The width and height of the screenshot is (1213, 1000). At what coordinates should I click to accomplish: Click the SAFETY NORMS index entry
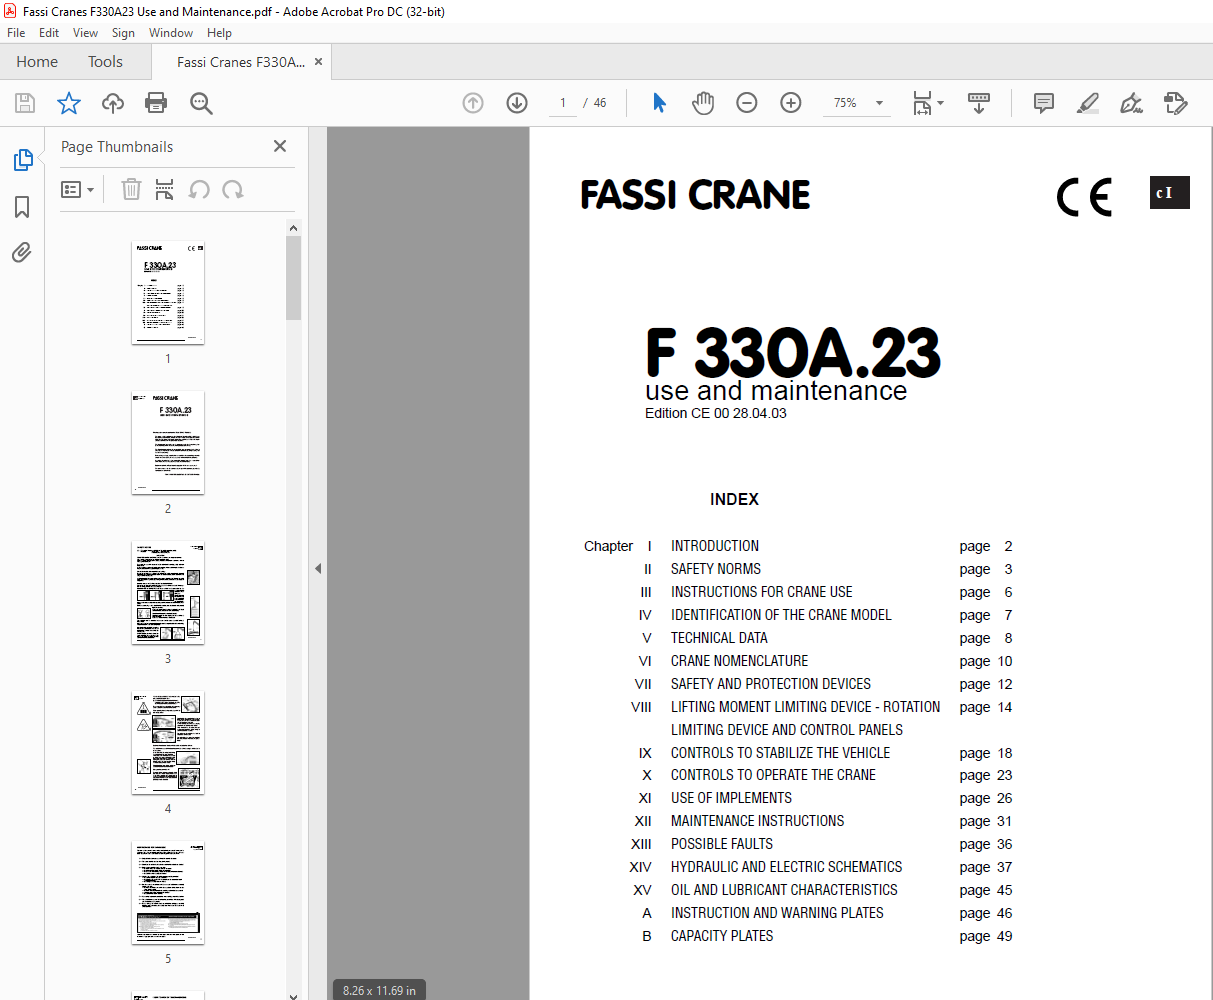coord(716,569)
